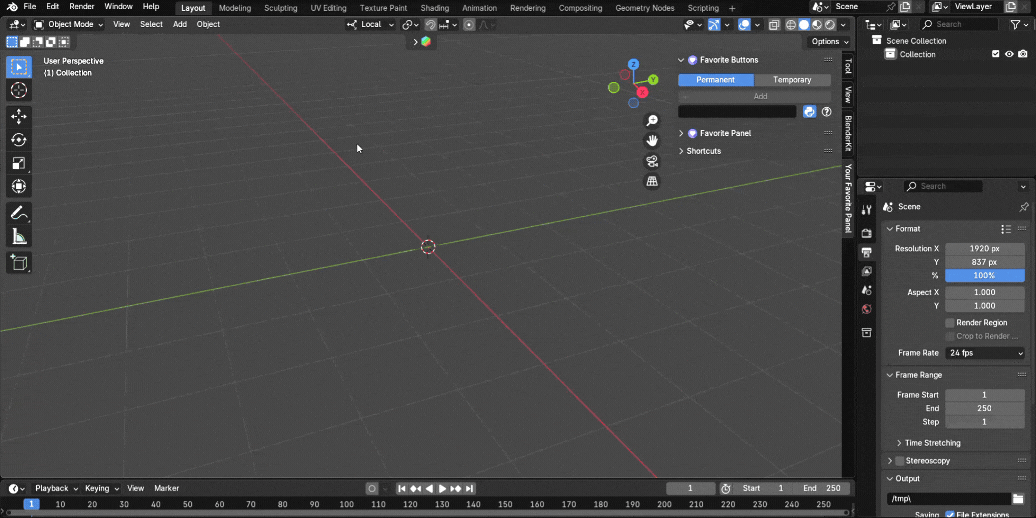The height and width of the screenshot is (518, 1036).
Task: Click the resolution percentage 100% slider
Action: (984, 276)
